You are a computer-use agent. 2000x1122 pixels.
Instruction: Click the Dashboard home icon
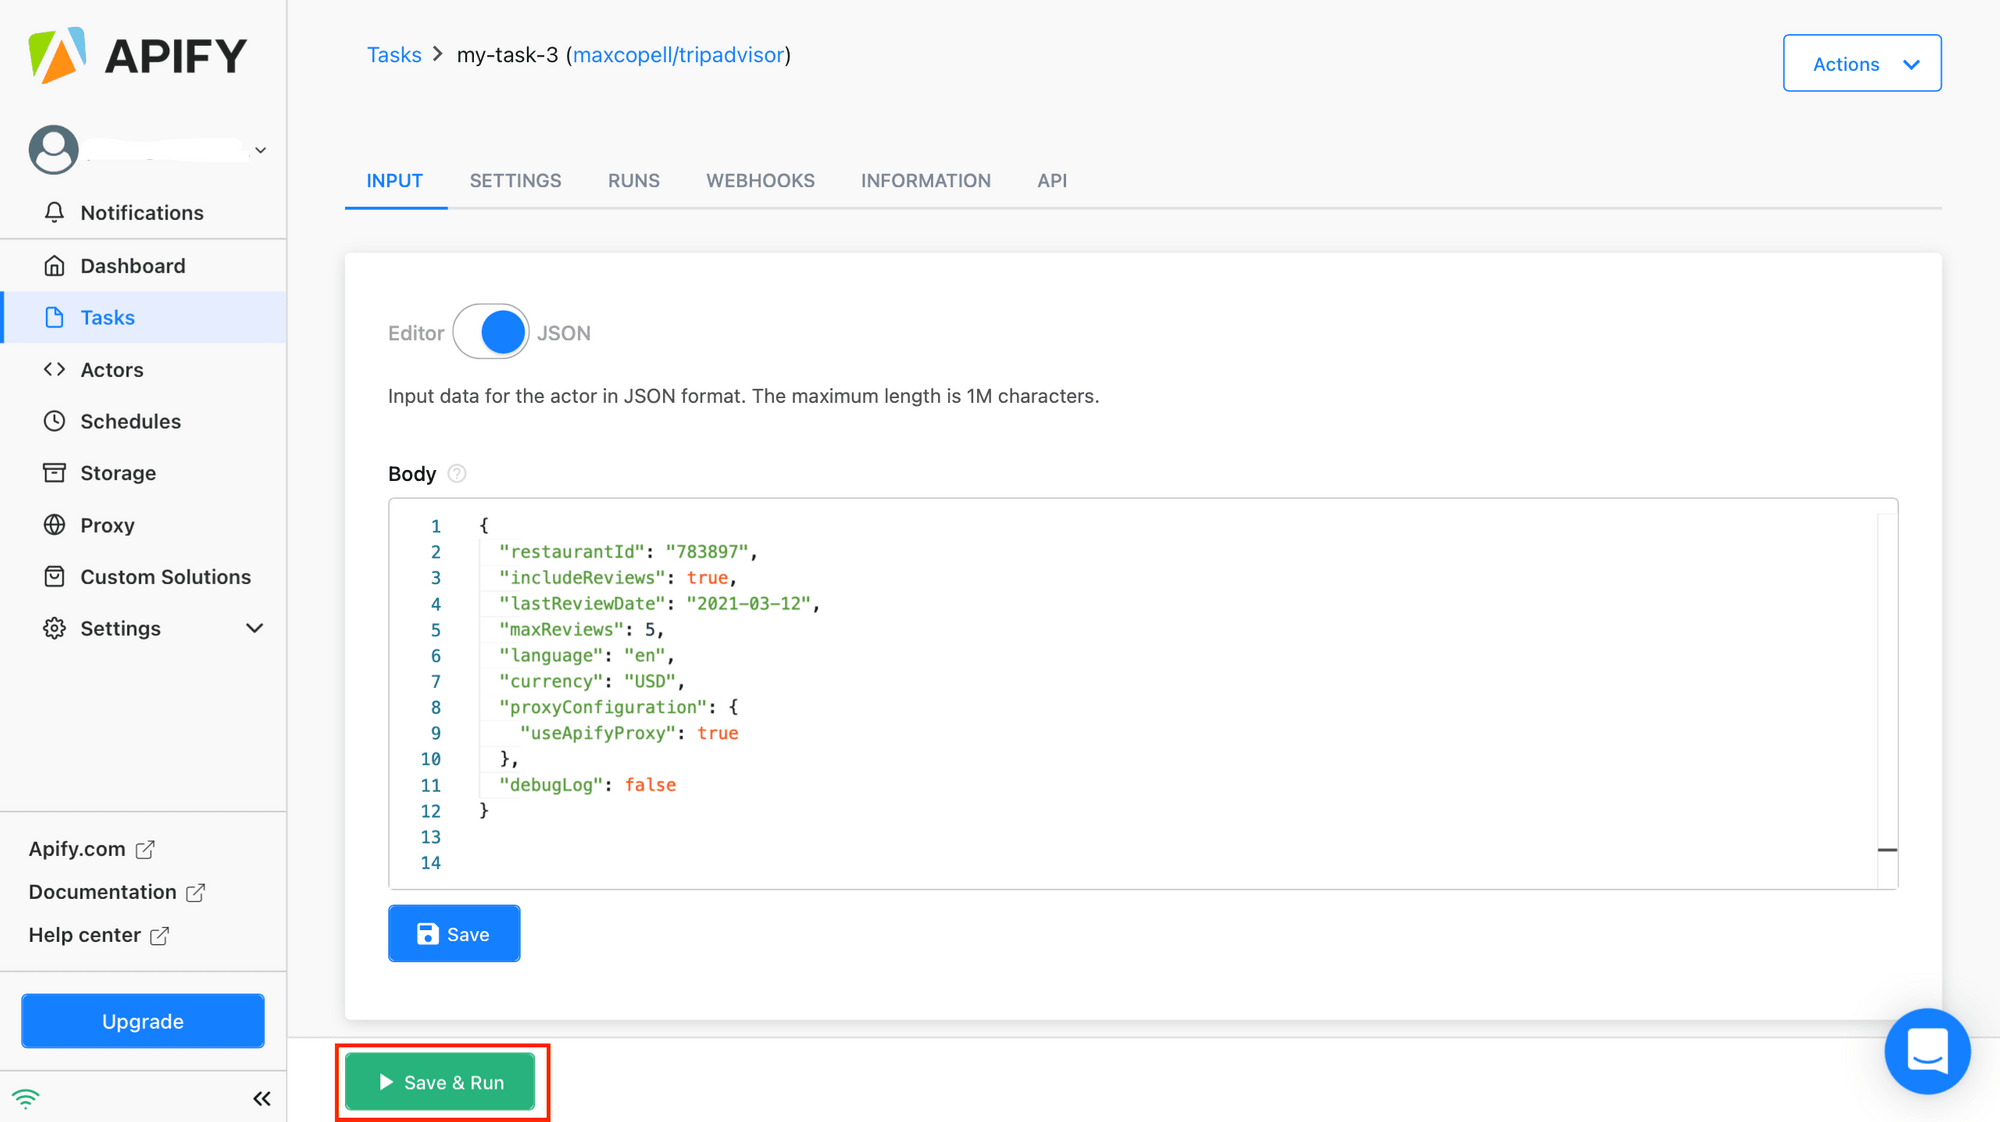[x=54, y=265]
